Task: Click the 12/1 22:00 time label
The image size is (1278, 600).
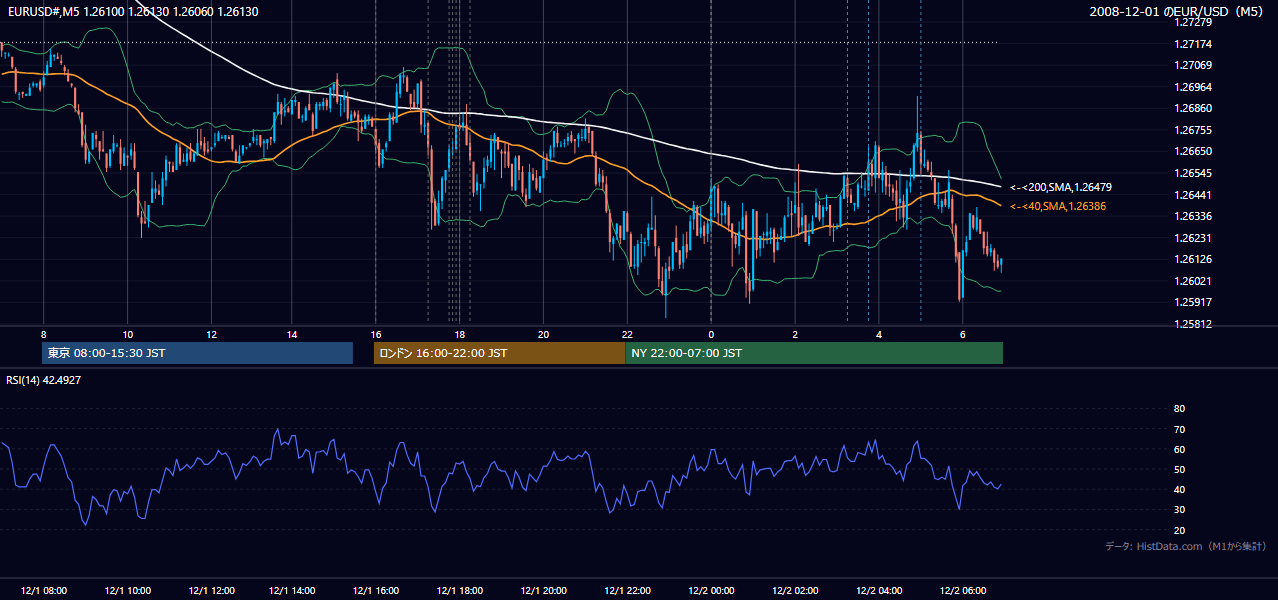Action: click(627, 591)
